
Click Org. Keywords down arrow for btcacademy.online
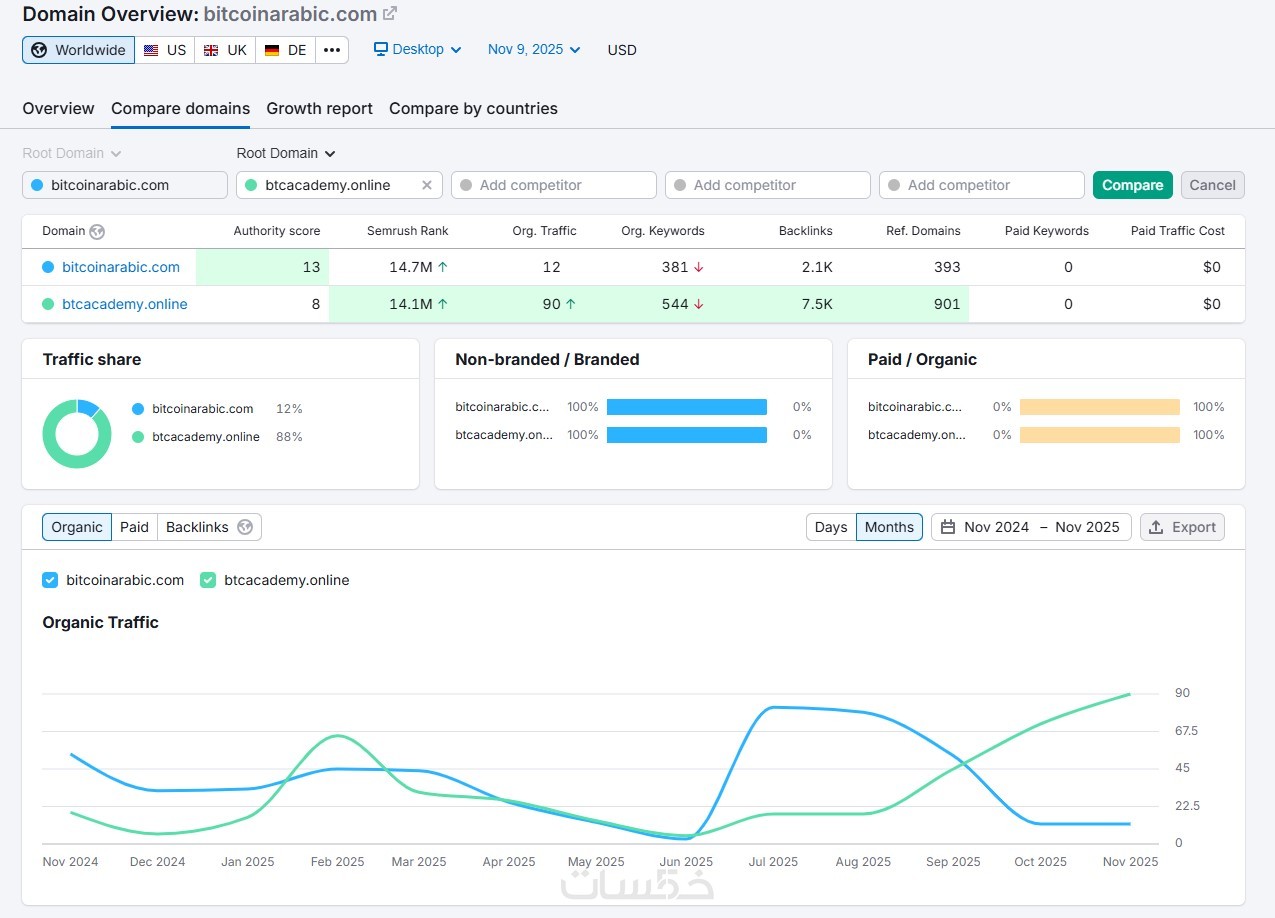pos(699,304)
